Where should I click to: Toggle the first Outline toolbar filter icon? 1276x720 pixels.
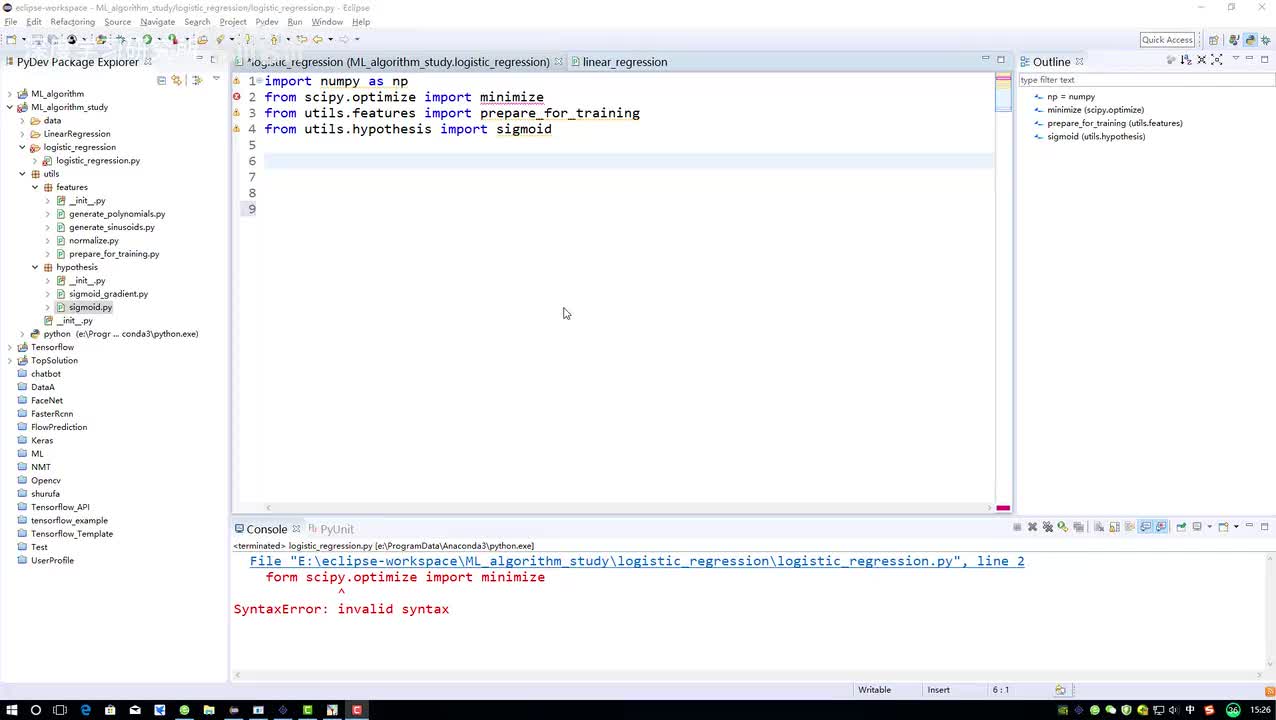1170,60
